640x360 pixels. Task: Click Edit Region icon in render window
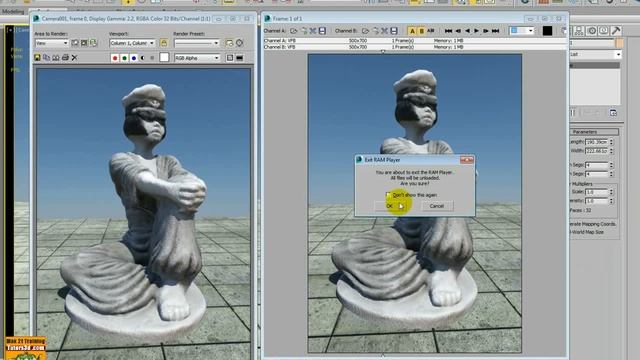[75, 43]
